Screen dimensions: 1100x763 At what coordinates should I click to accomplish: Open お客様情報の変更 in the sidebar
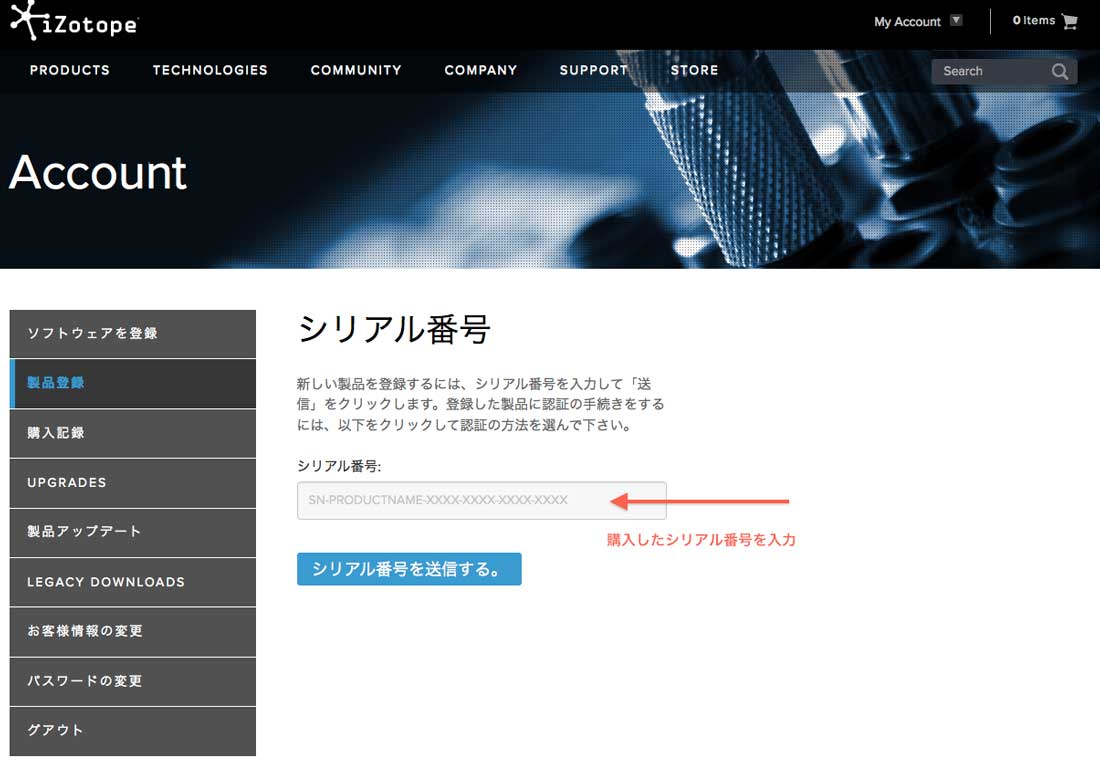point(133,632)
